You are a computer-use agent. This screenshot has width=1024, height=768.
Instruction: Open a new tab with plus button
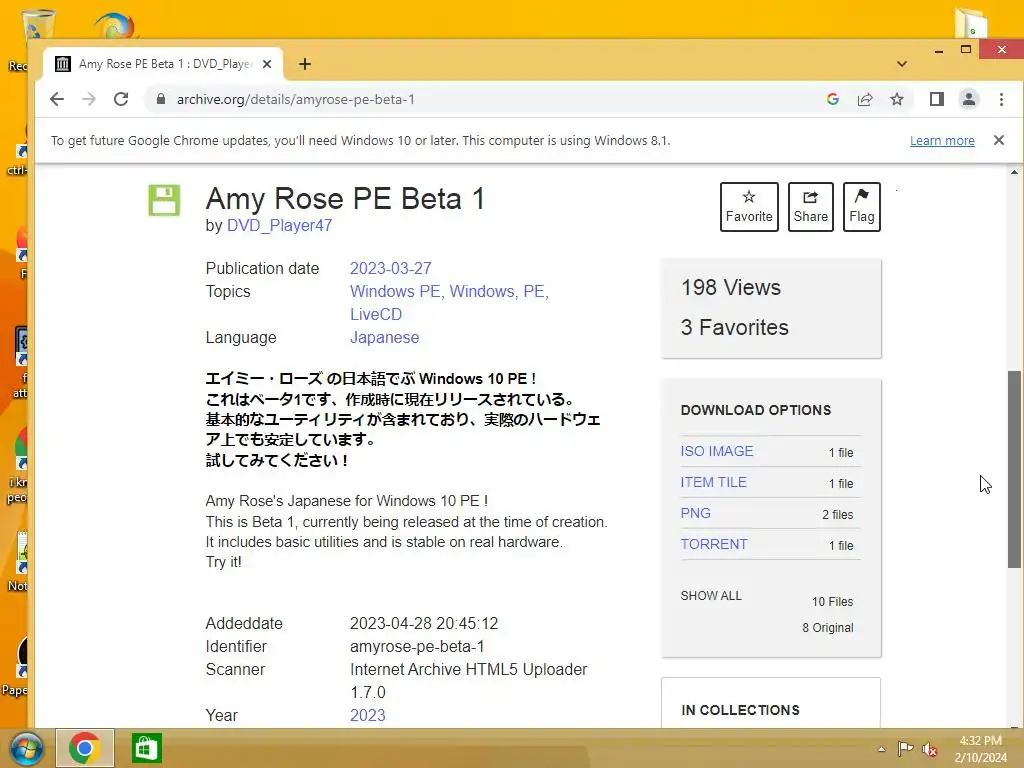pos(304,64)
